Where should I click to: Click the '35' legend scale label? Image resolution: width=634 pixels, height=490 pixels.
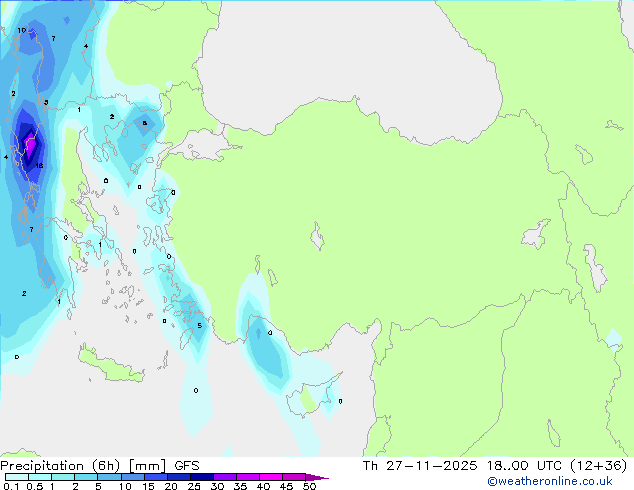click(x=240, y=486)
